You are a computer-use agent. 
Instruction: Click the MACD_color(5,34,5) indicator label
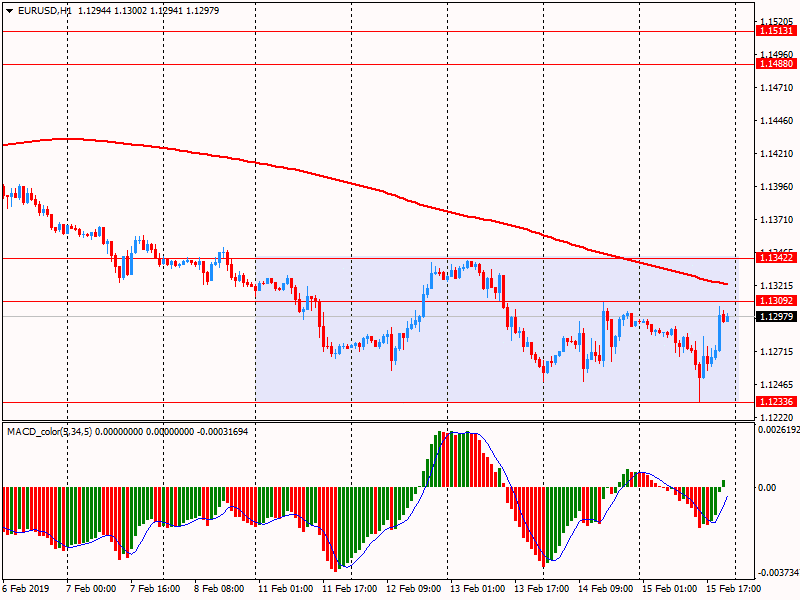49,432
